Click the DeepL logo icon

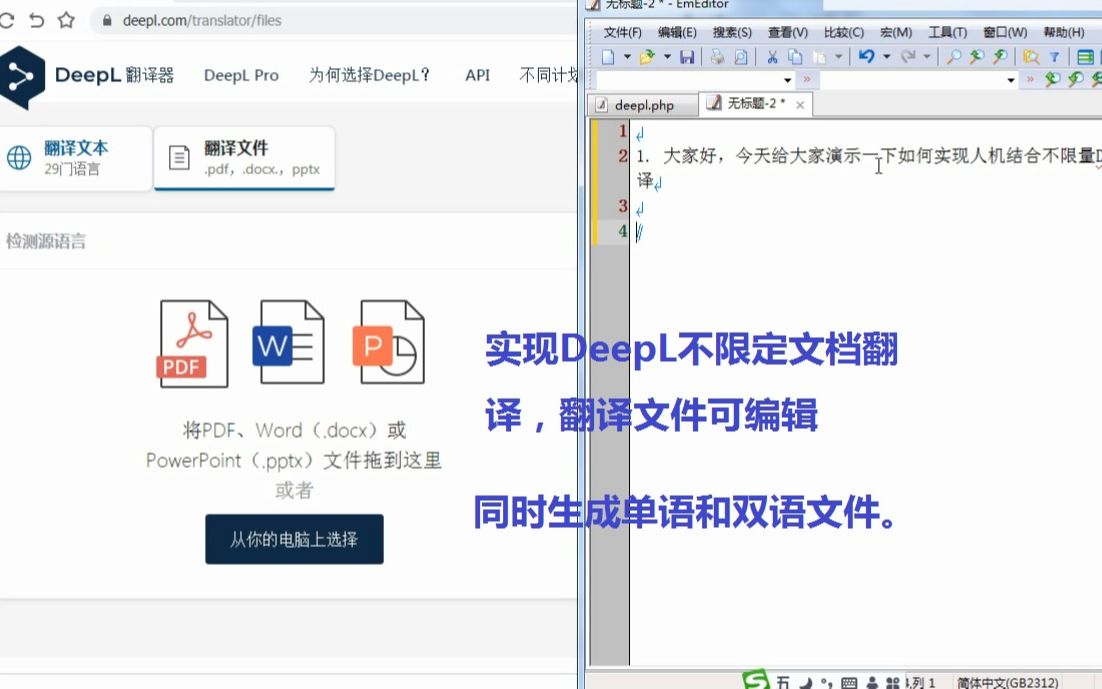click(x=21, y=77)
